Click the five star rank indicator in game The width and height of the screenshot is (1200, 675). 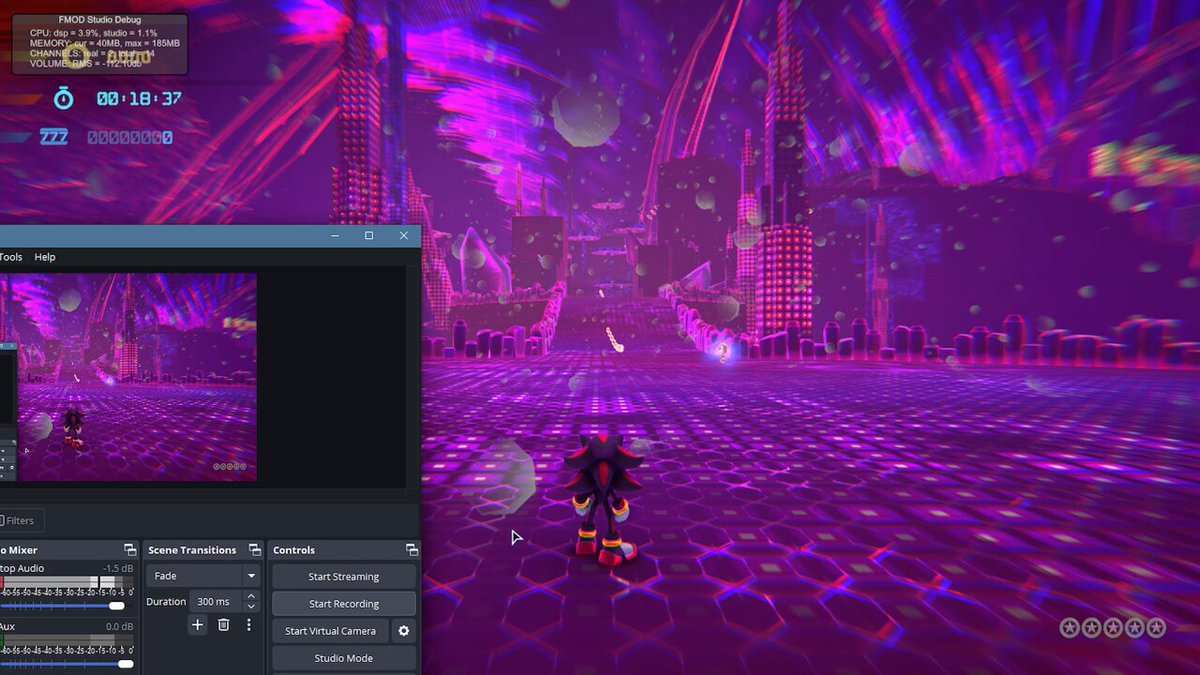[x=1113, y=628]
